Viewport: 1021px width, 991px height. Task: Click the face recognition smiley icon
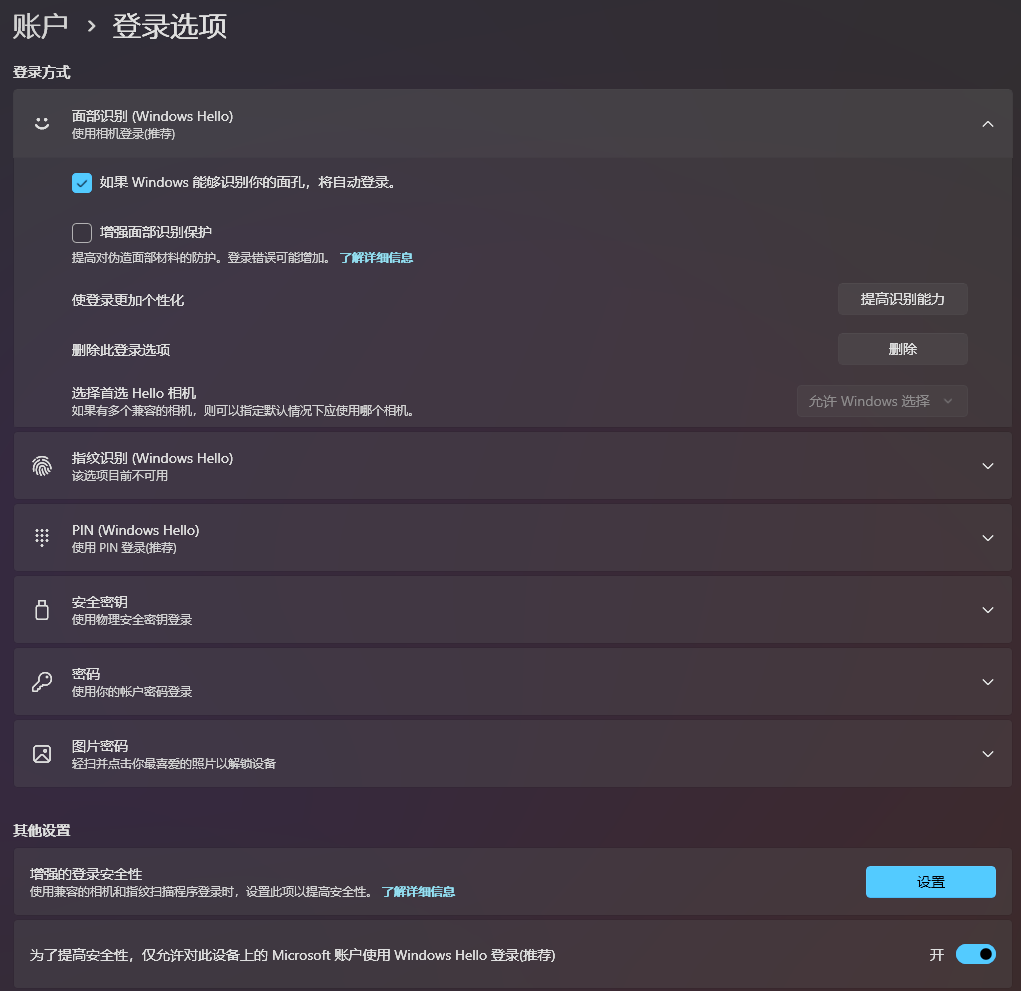(x=42, y=124)
